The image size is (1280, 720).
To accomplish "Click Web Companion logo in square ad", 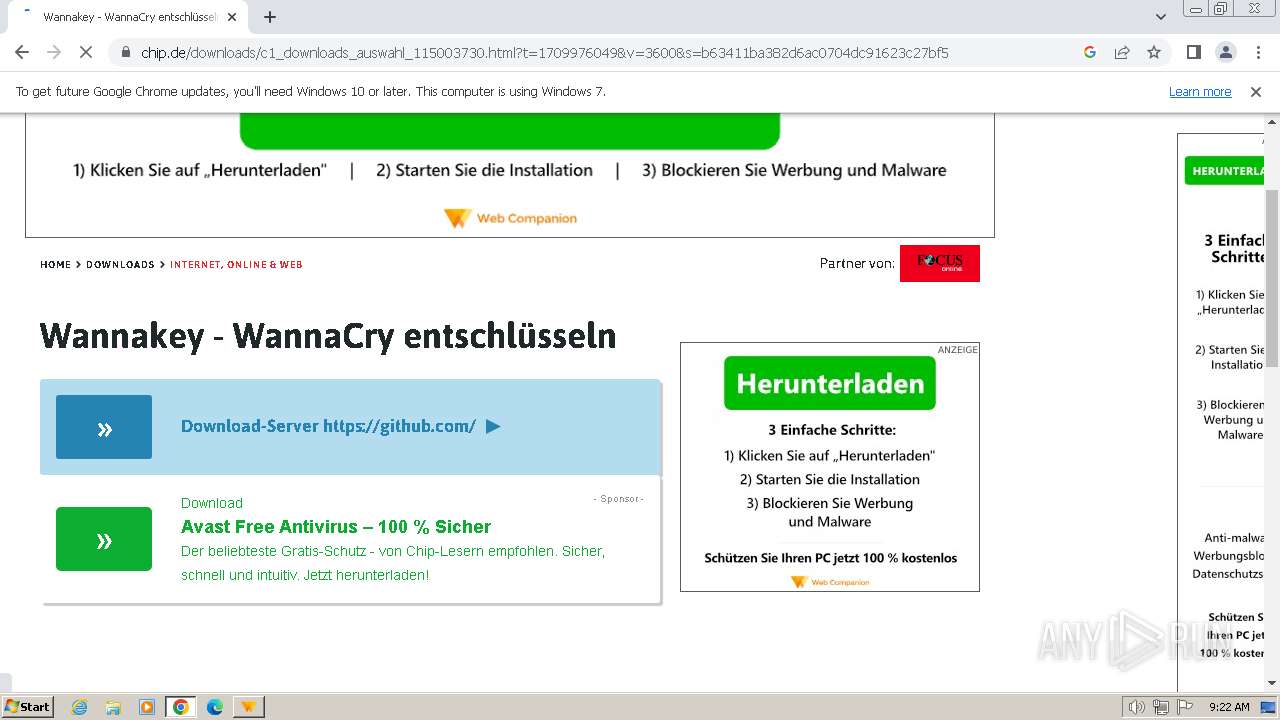I will (830, 582).
